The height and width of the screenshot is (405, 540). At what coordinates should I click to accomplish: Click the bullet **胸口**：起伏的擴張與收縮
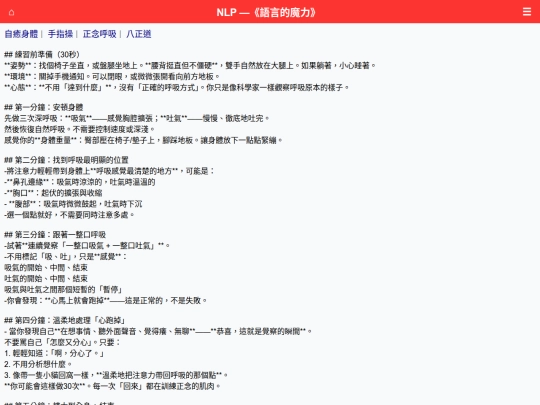53,193
